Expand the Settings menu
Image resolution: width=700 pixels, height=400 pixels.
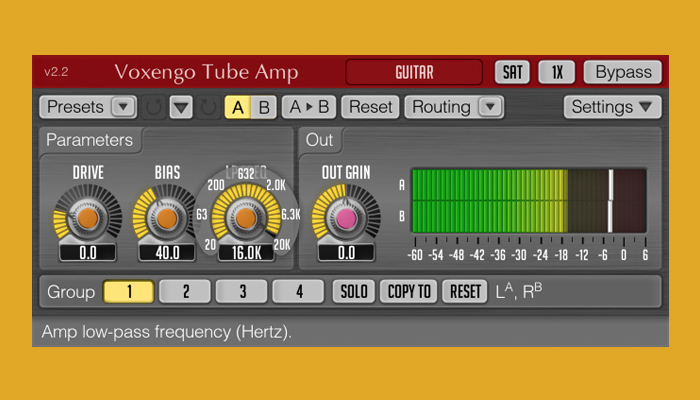(612, 107)
